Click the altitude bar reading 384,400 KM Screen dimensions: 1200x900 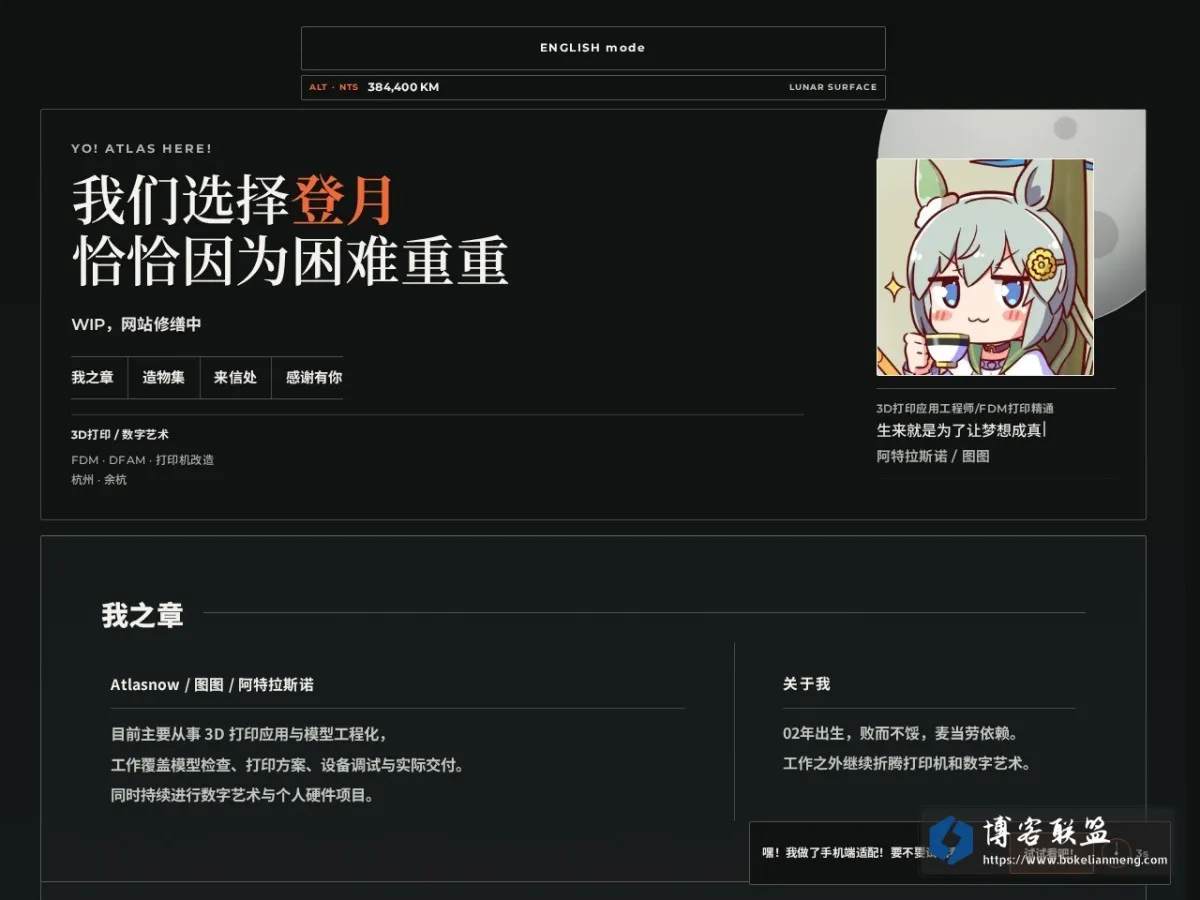593,87
